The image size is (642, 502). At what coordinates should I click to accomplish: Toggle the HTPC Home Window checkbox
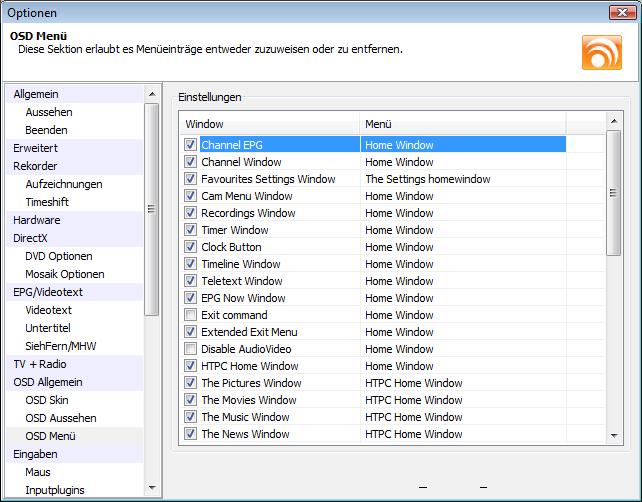point(190,366)
